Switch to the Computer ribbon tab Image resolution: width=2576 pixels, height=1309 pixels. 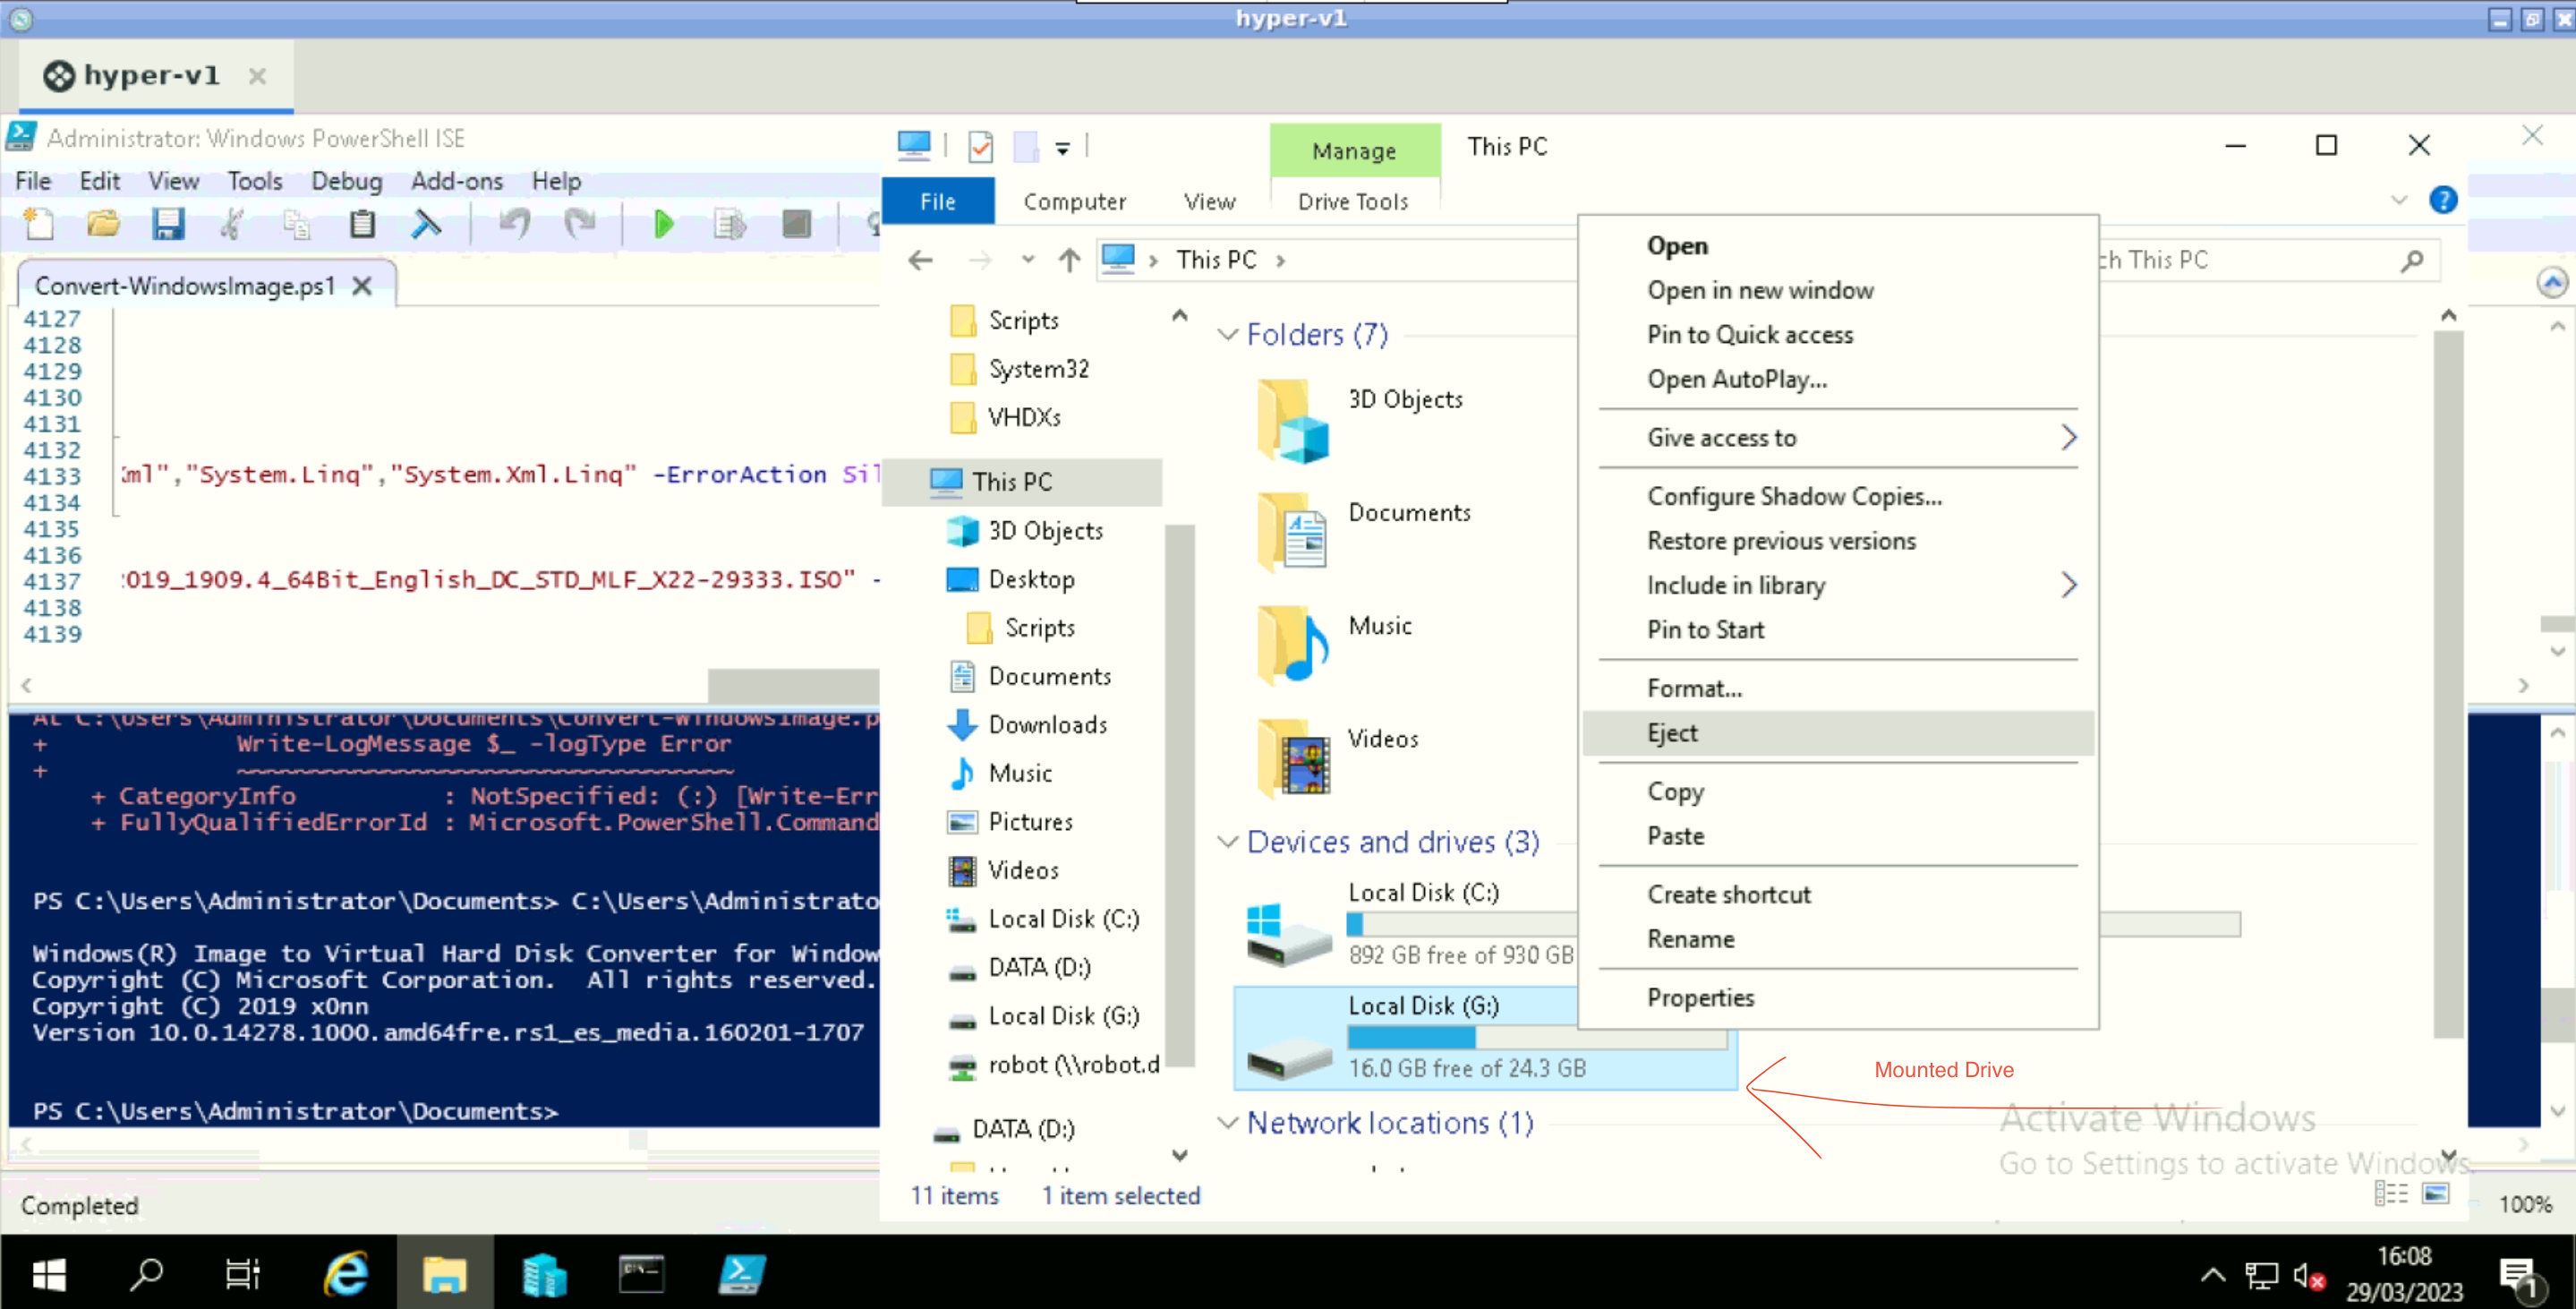1074,201
